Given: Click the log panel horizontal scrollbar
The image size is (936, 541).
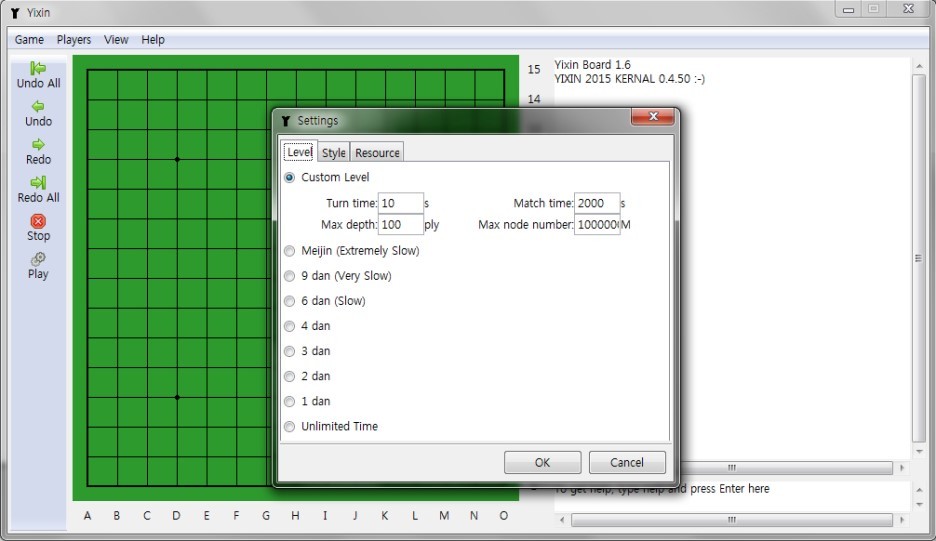Looking at the screenshot, I should pyautogui.click(x=731, y=467).
